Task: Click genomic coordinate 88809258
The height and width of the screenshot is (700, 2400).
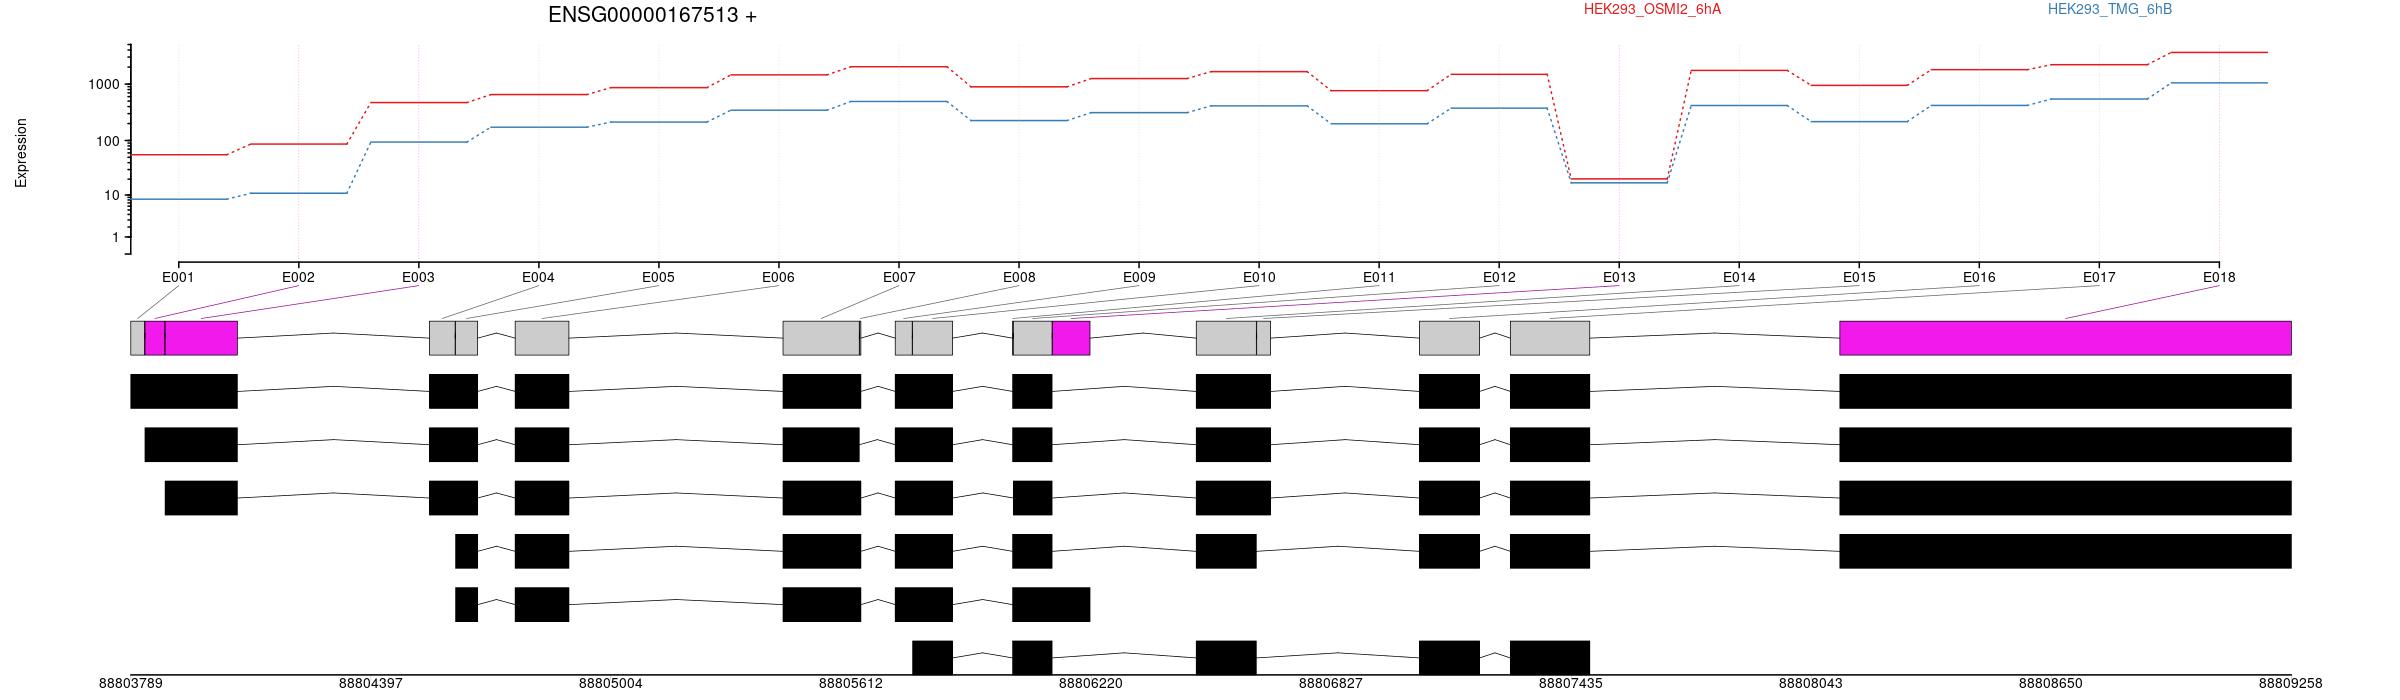Action: coord(2291,684)
